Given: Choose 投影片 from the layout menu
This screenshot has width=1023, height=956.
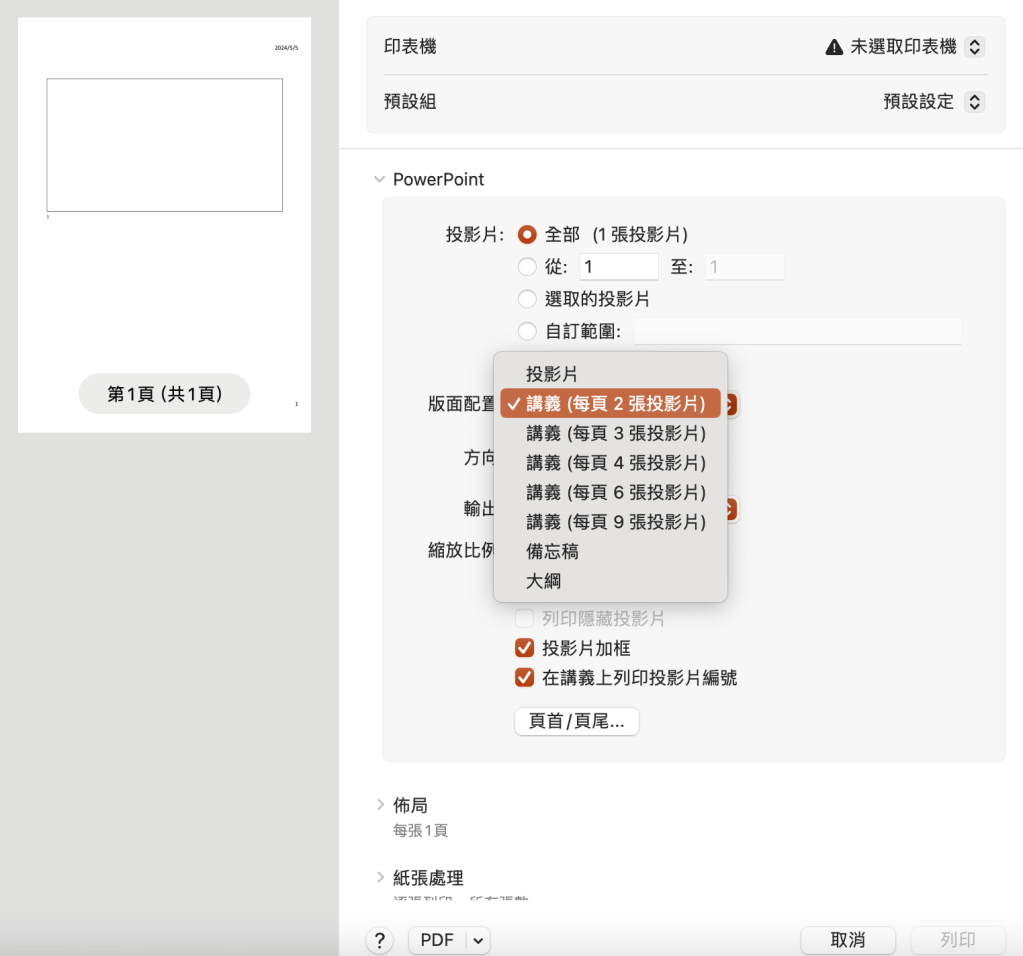Looking at the screenshot, I should pos(552,374).
